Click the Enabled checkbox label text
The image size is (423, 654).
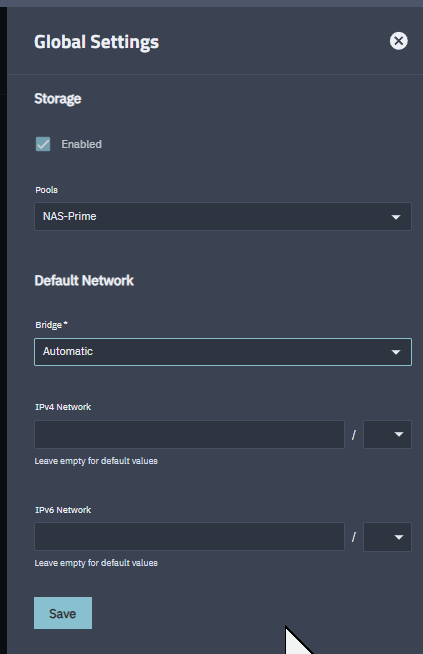tap(81, 144)
